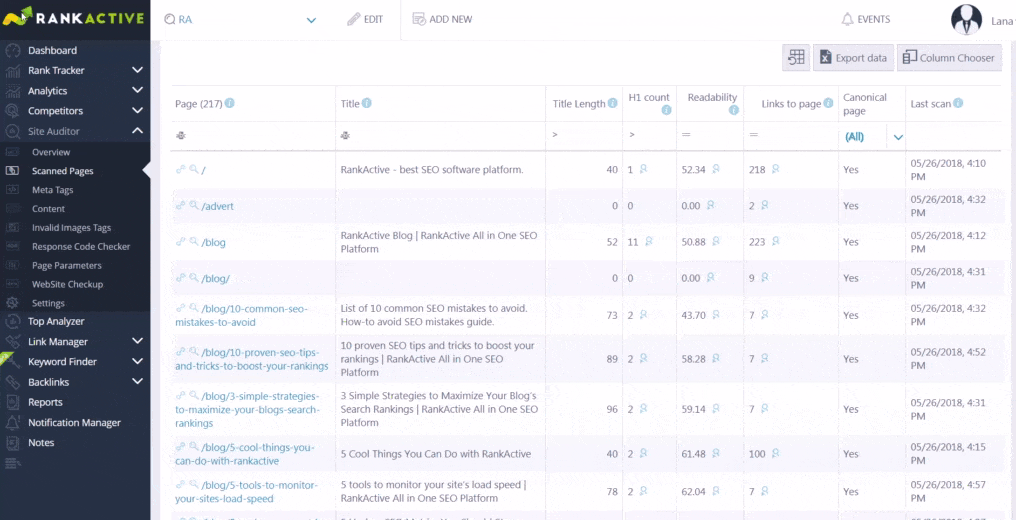Open Invalid Images Tags section
1016x520 pixels.
71,227
